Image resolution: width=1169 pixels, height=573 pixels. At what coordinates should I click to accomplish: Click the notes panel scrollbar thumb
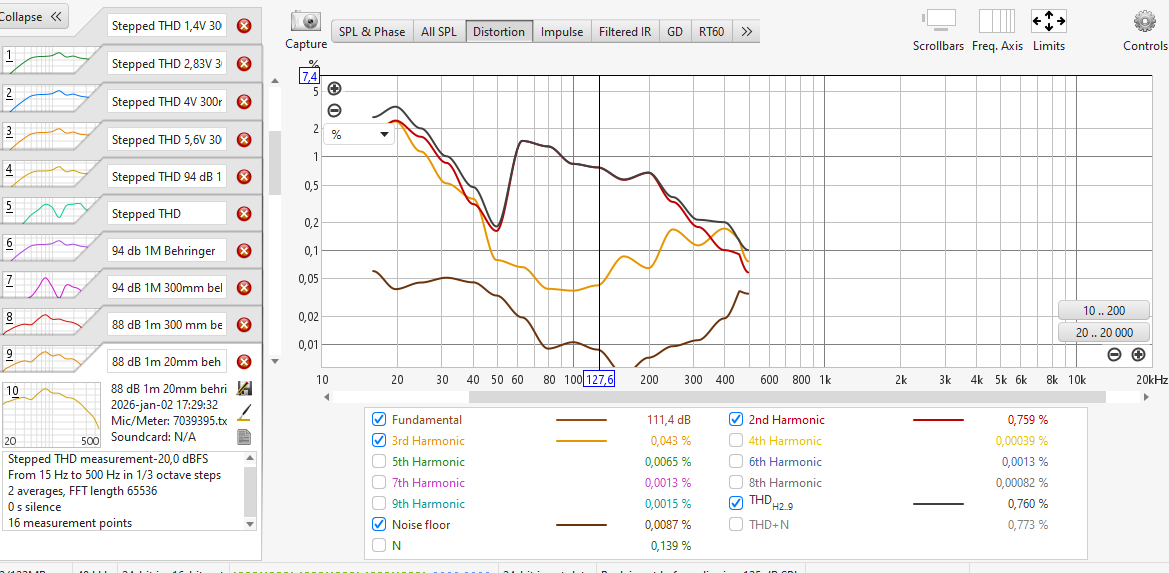coord(250,493)
